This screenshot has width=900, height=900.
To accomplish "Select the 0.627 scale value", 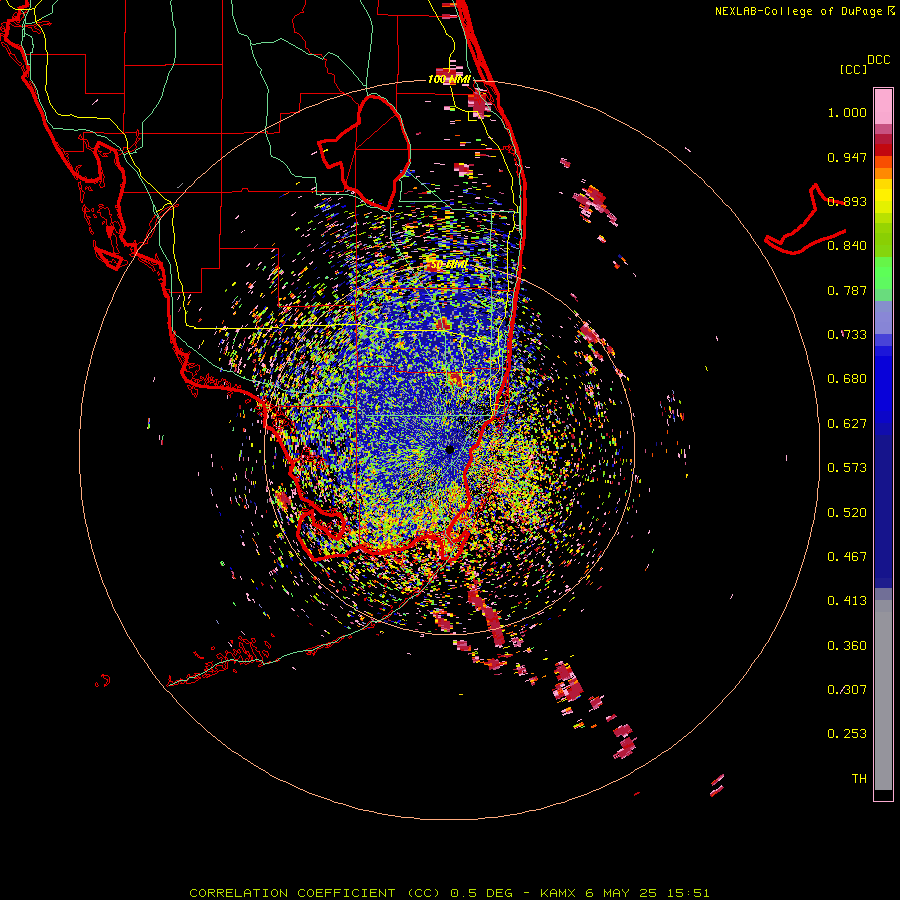I will point(847,424).
